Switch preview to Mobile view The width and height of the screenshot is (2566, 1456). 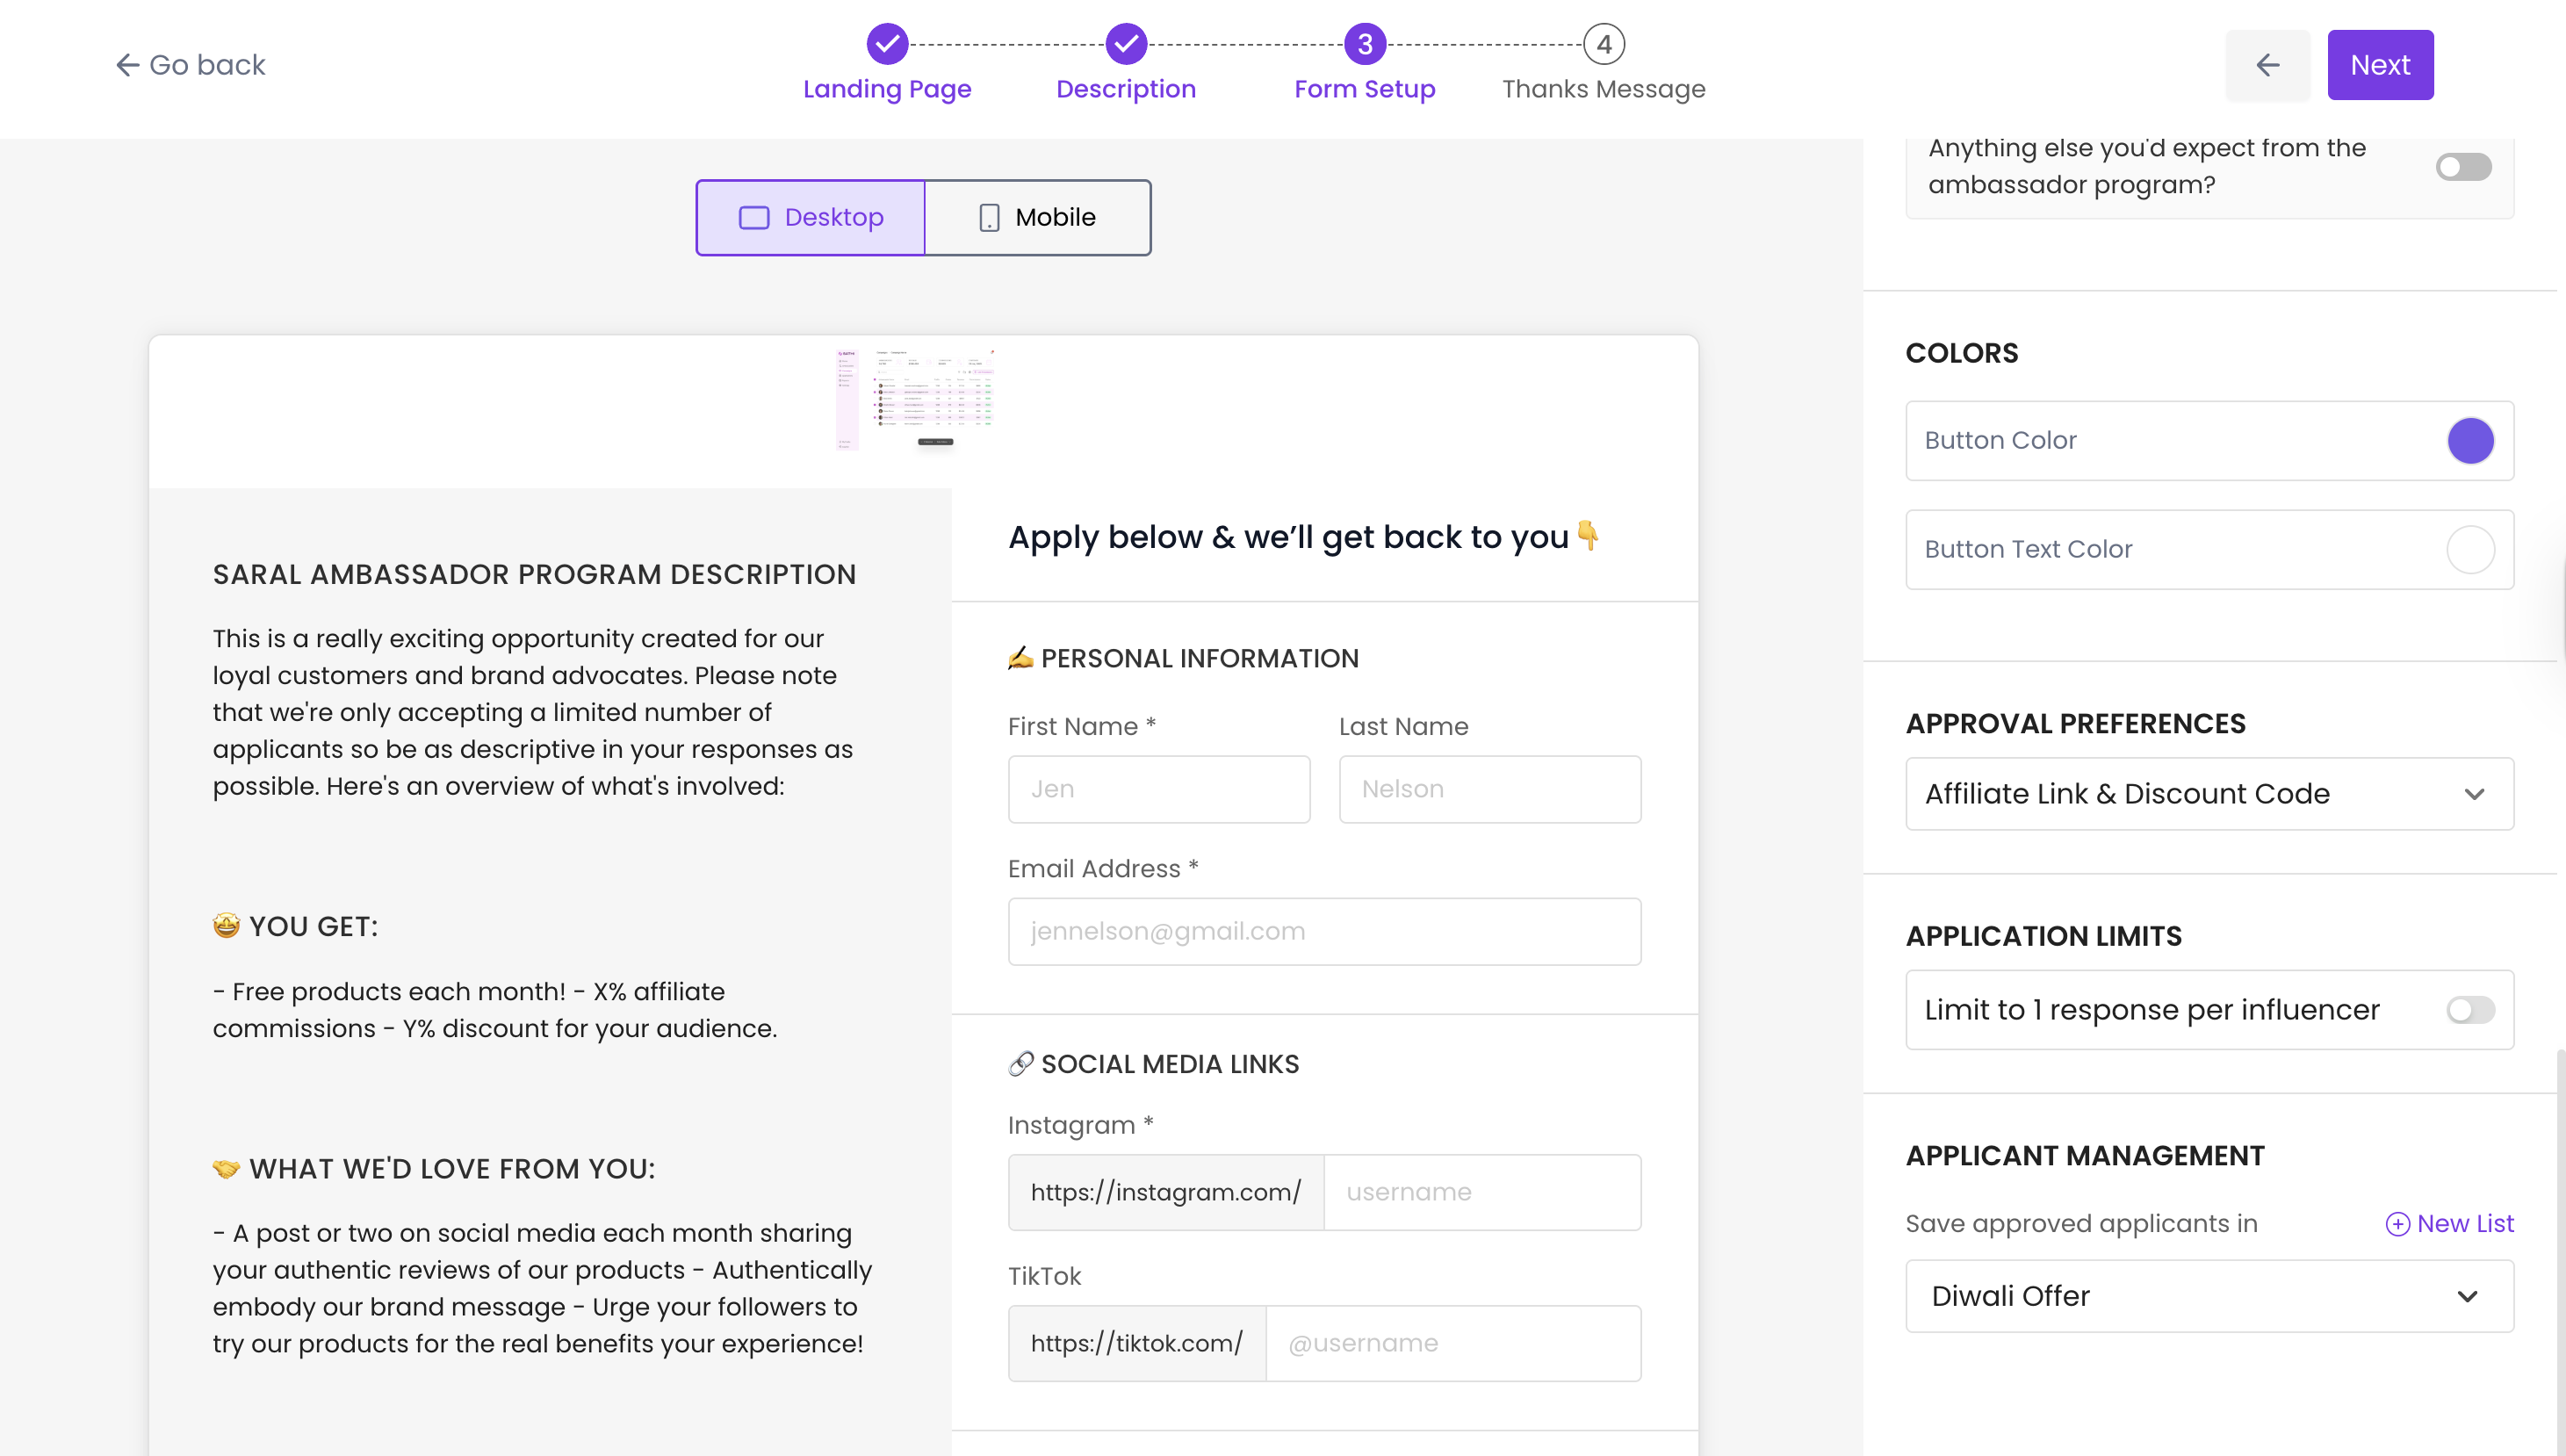(1037, 217)
